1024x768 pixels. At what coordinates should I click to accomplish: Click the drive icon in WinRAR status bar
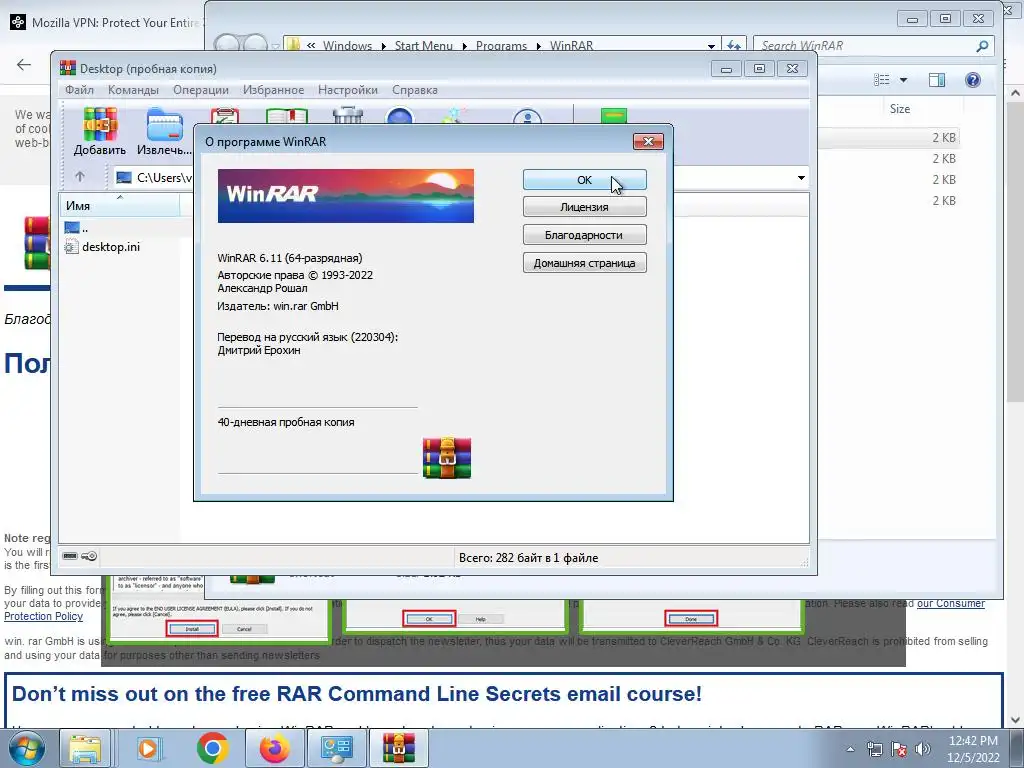(x=70, y=556)
